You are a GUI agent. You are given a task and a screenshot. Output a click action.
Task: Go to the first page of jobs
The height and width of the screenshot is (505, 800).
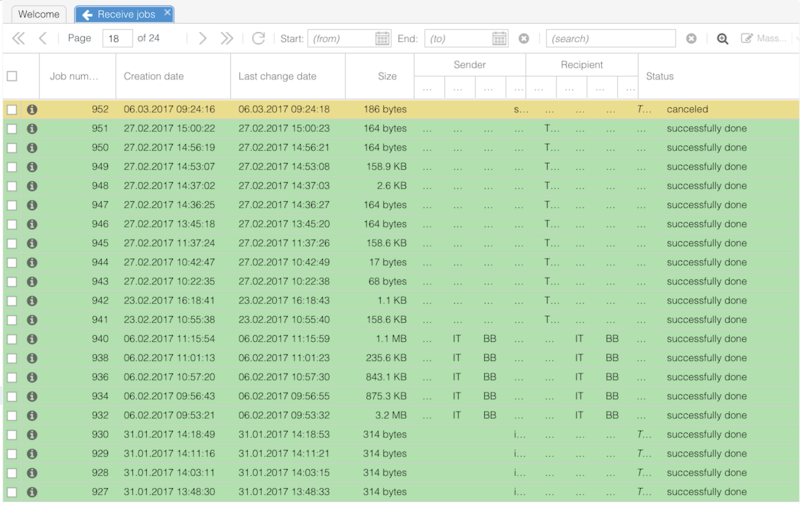[18, 39]
